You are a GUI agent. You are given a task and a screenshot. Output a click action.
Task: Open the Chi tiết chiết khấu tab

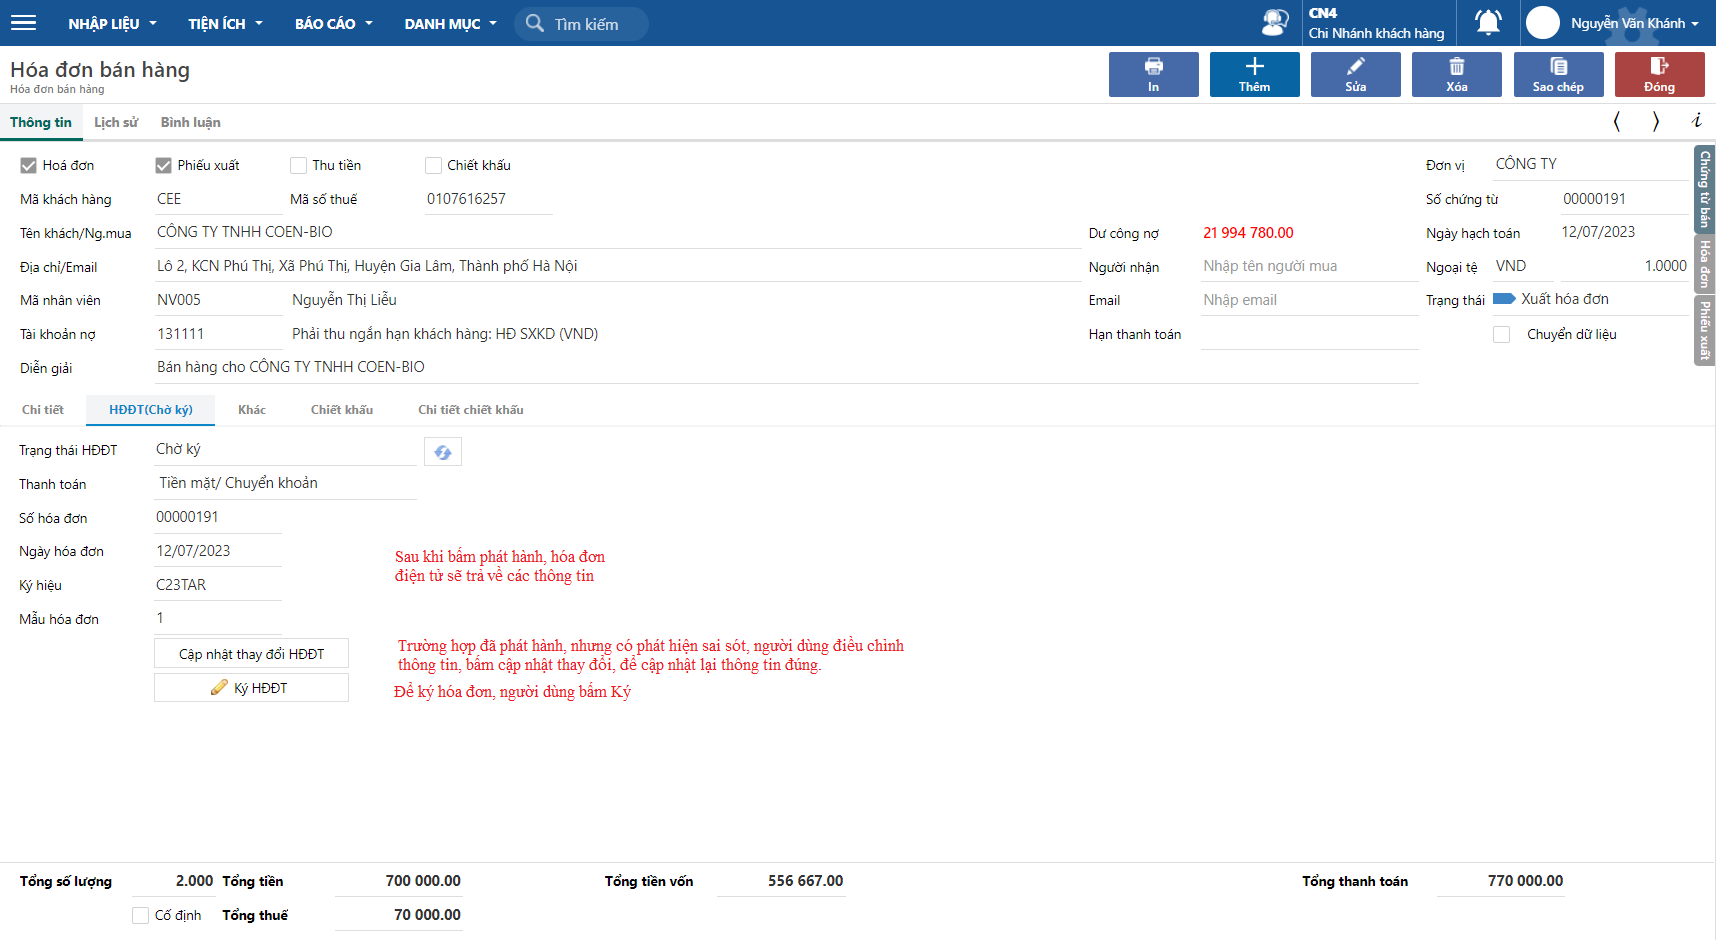pyautogui.click(x=470, y=410)
